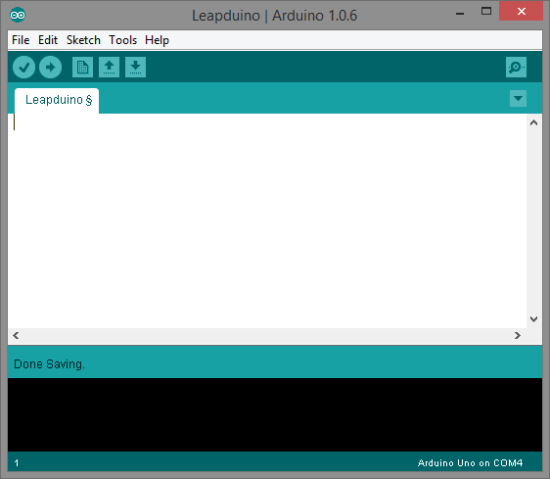Open the Sketch menu
This screenshot has width=550, height=479.
(83, 40)
